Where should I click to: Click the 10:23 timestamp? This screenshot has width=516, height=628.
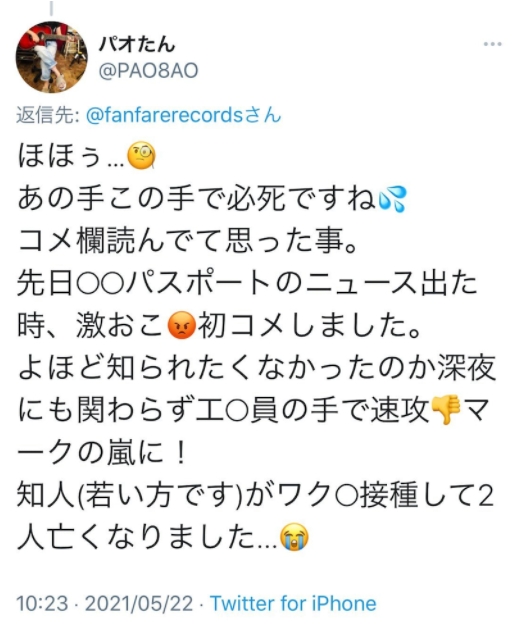pyautogui.click(x=42, y=604)
